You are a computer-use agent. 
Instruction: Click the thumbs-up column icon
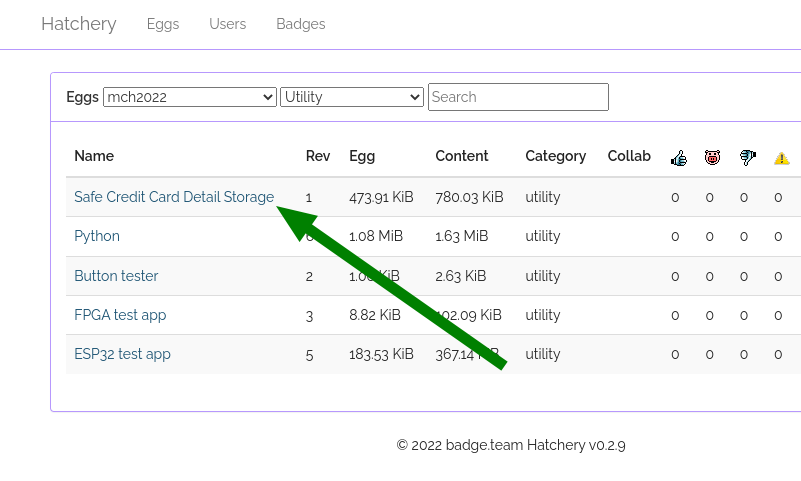point(679,157)
